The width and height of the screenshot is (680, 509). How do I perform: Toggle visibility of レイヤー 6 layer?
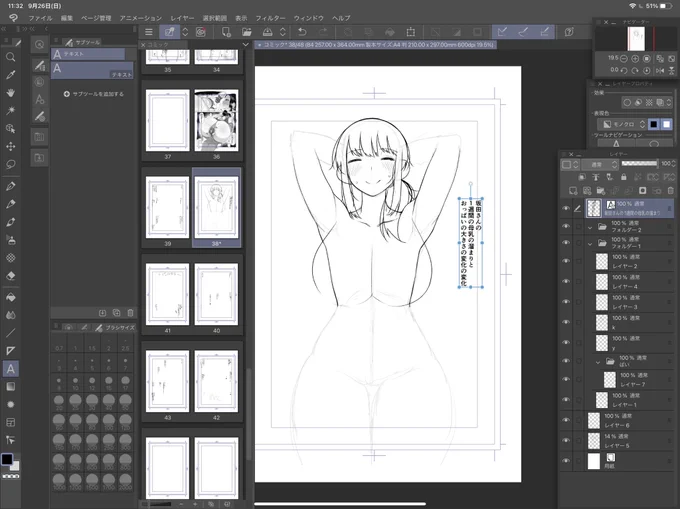point(566,420)
